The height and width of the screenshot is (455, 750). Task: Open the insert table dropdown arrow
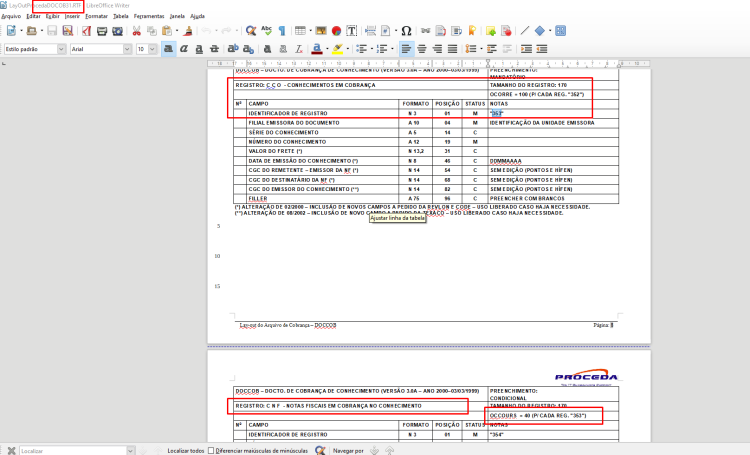310,31
